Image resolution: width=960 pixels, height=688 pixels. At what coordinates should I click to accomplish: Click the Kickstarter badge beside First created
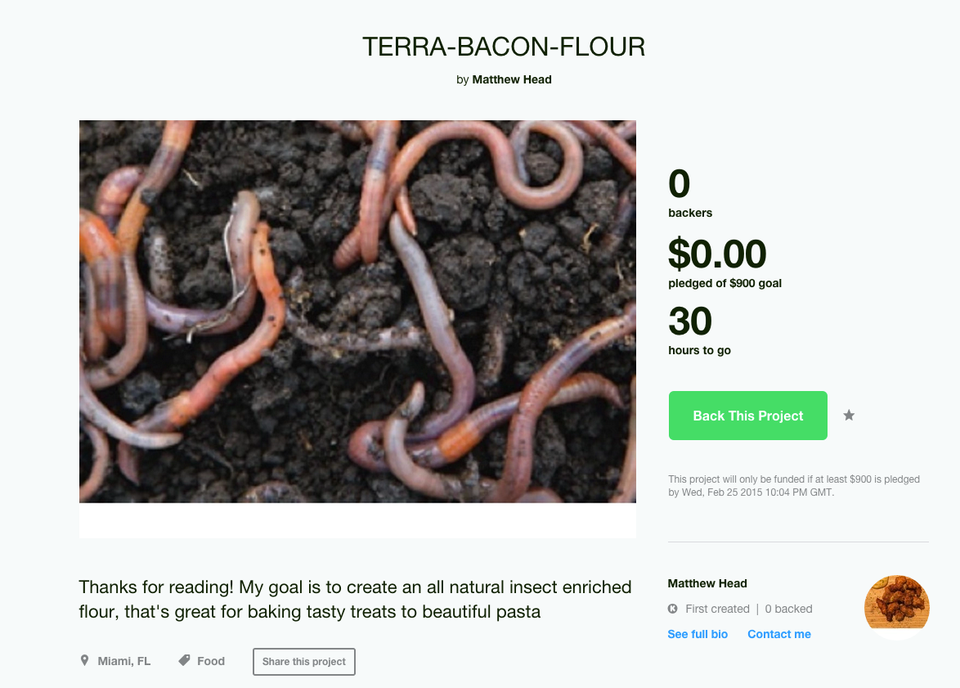tap(673, 608)
